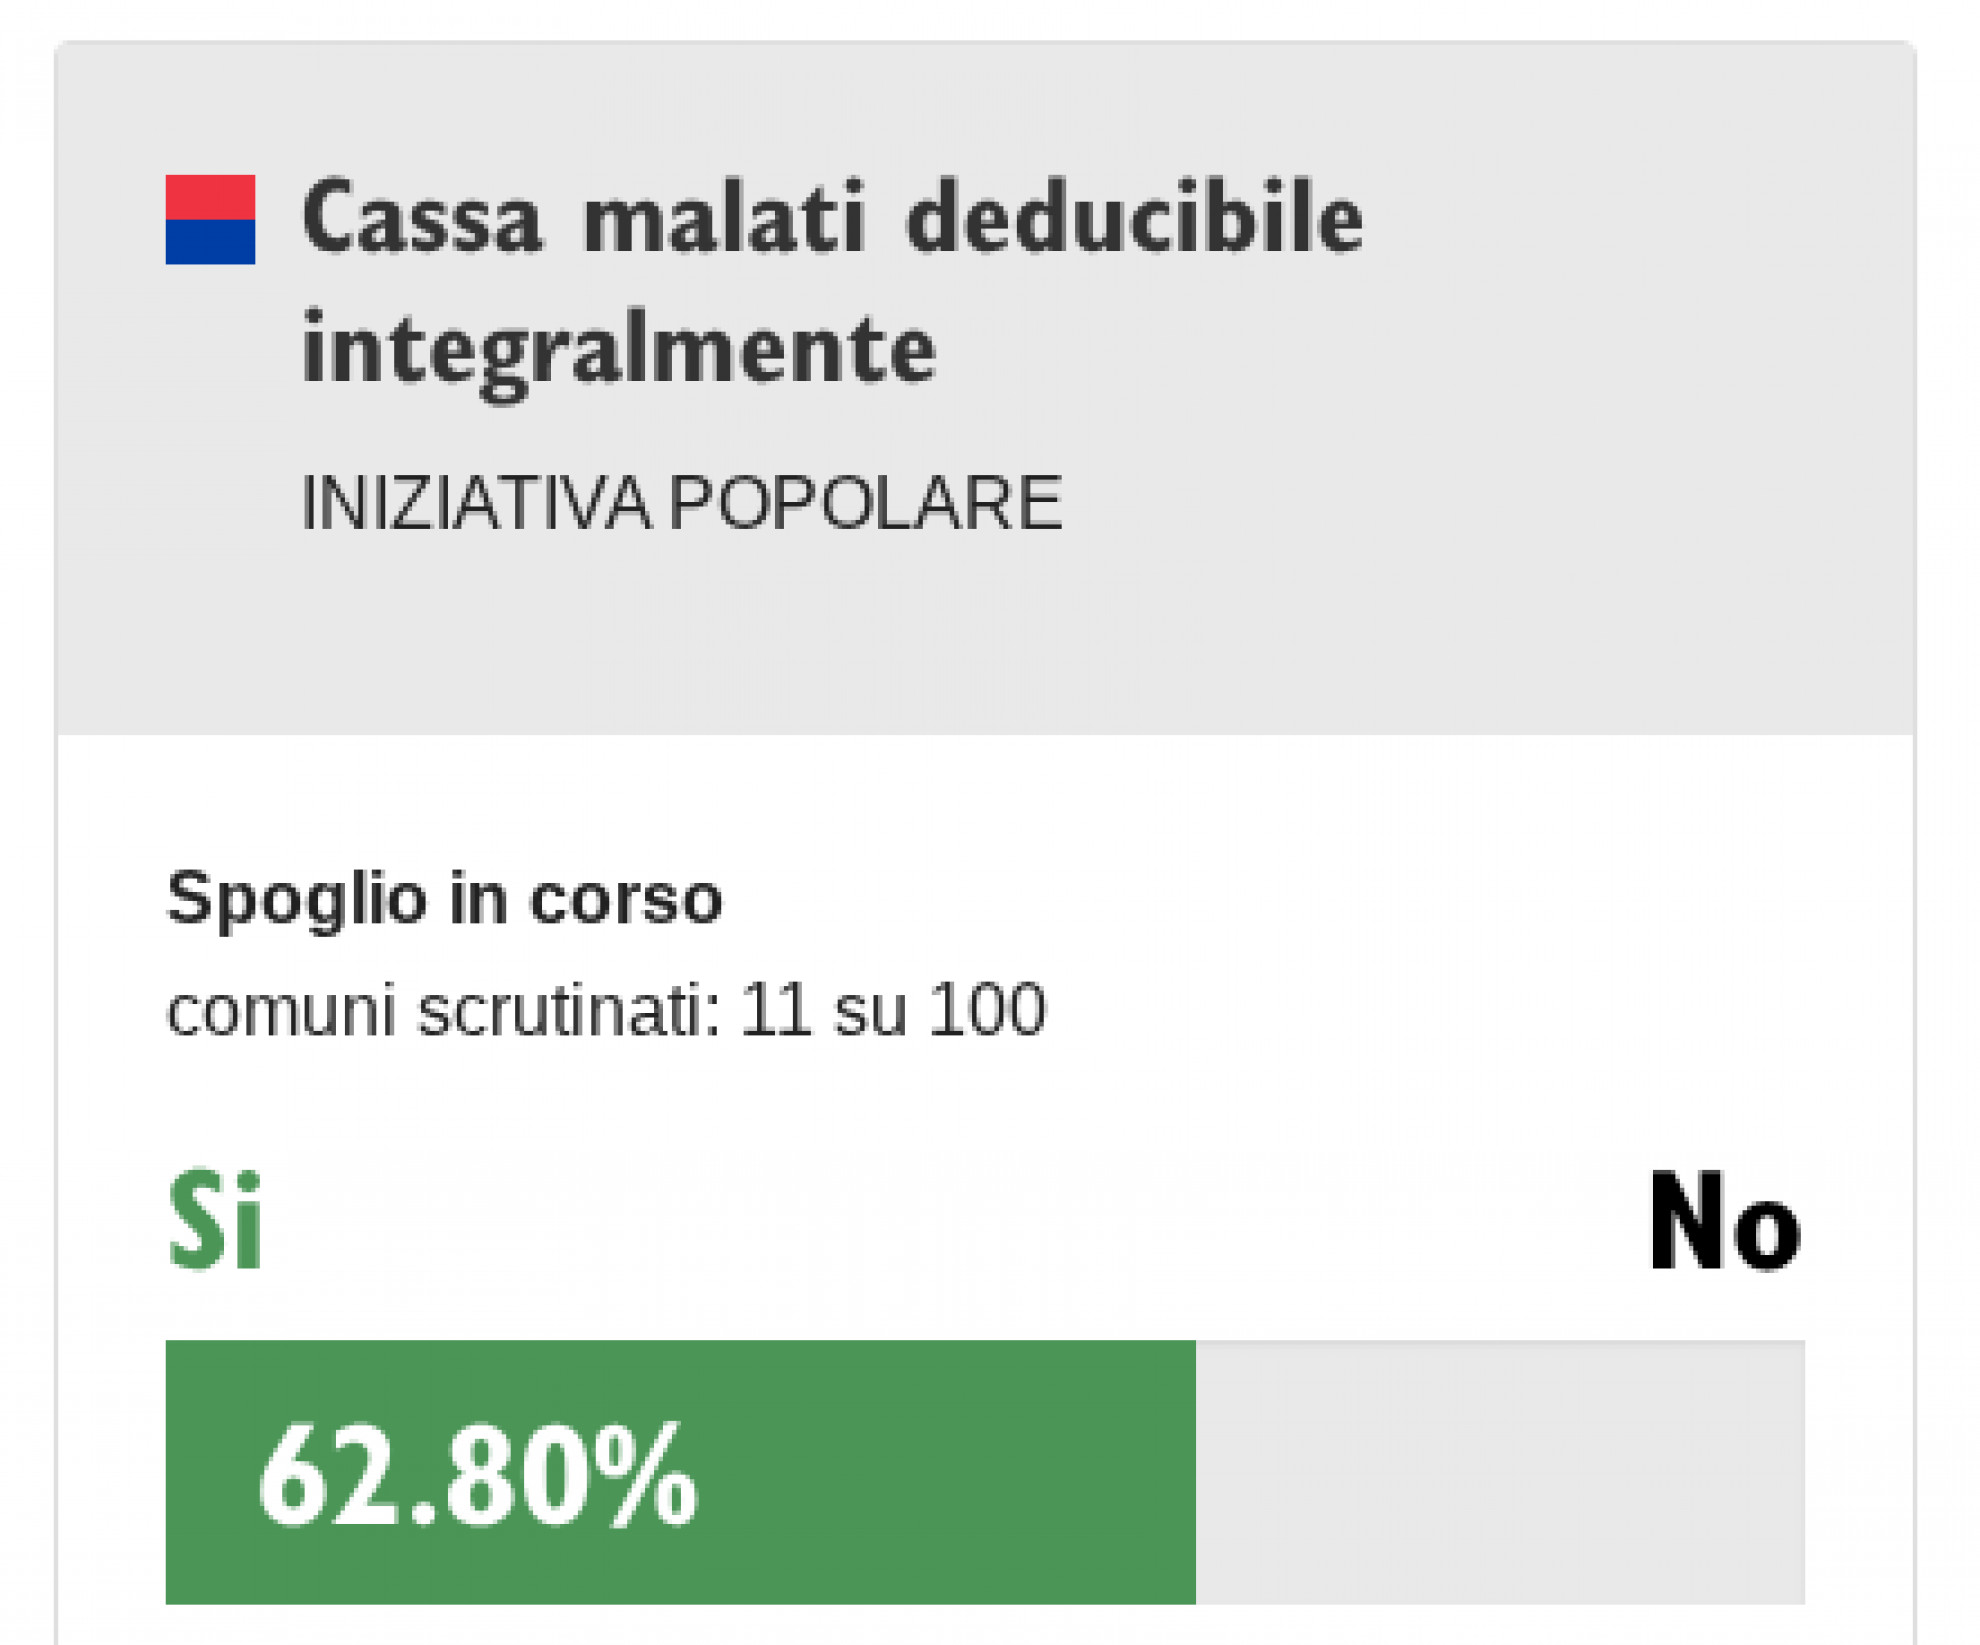
Task: Click the red-blue Ticino flag icon
Action: [210, 219]
